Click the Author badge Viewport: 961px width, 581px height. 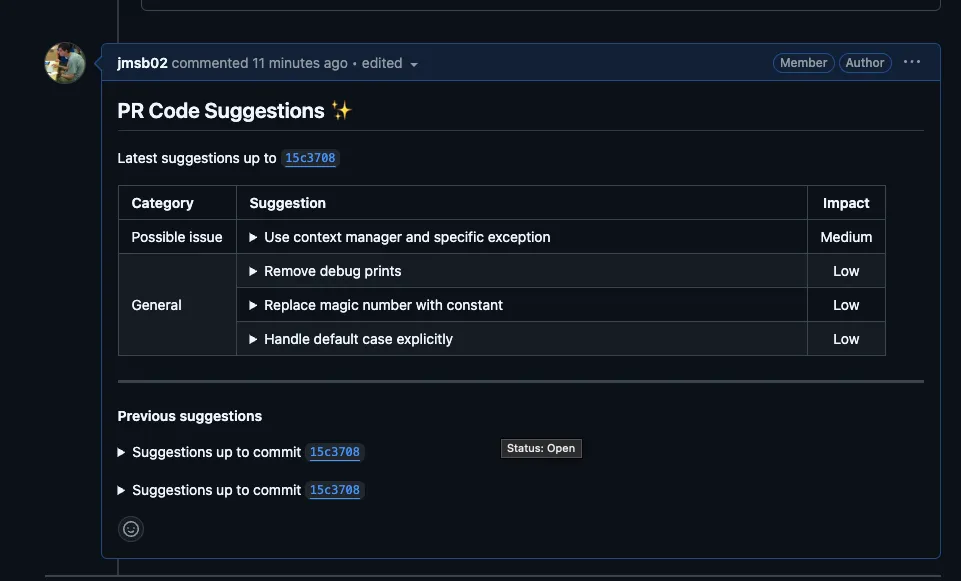pos(865,63)
